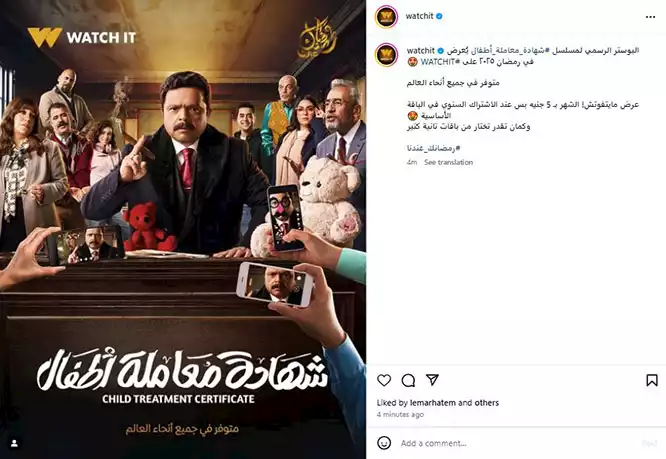Image resolution: width=666 pixels, height=459 pixels.
Task: Open the watchit avatar beside the caption
Action: [x=386, y=55]
